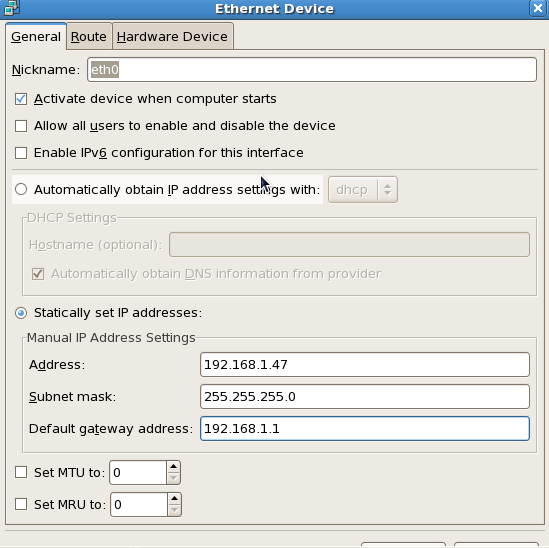Select Statically set IP addresses radio
The image size is (549, 548).
(21, 313)
